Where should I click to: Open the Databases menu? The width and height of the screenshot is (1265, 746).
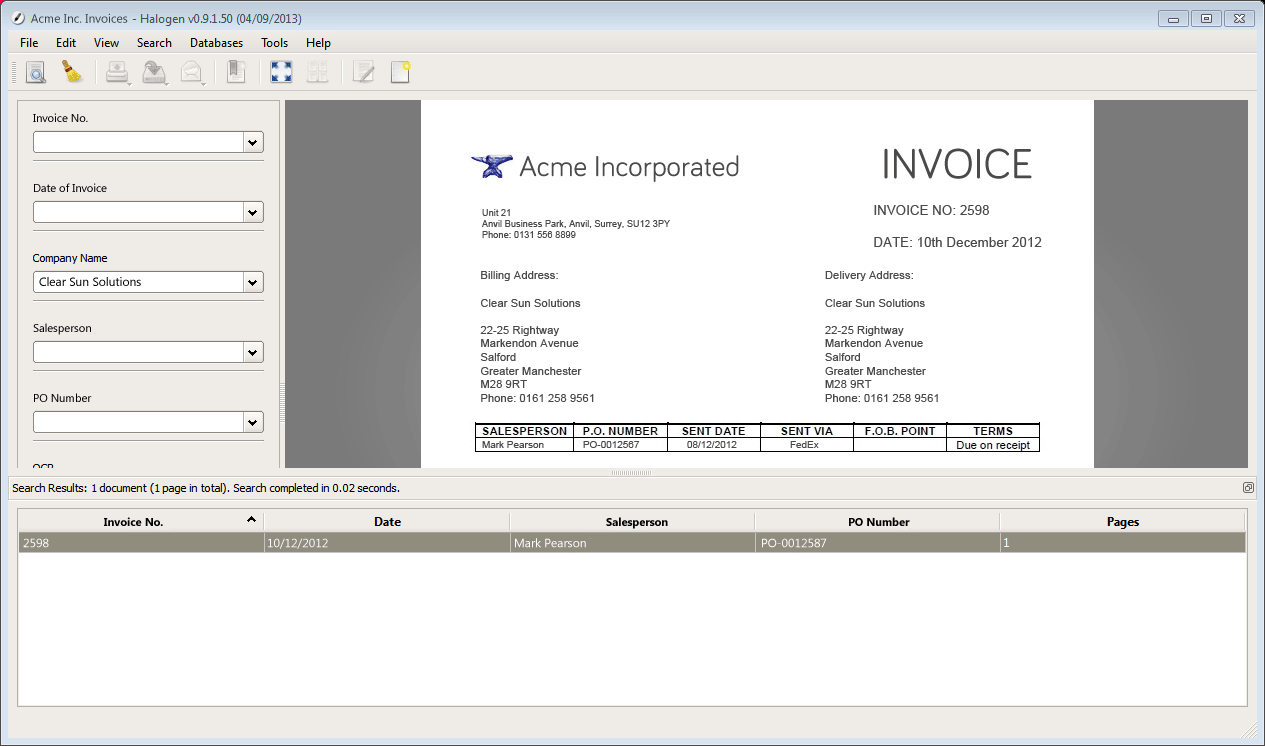pos(216,43)
